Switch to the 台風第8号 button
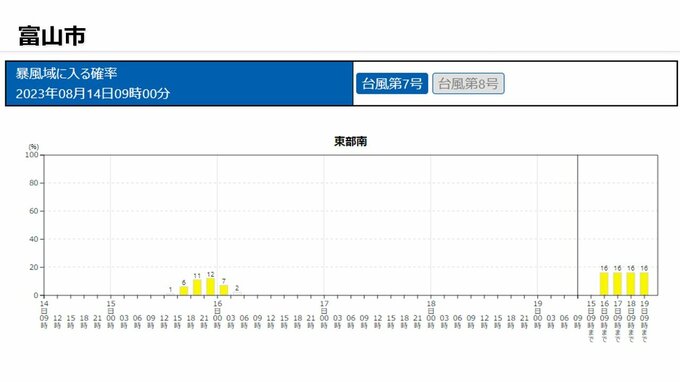The image size is (680, 382). pyautogui.click(x=468, y=83)
